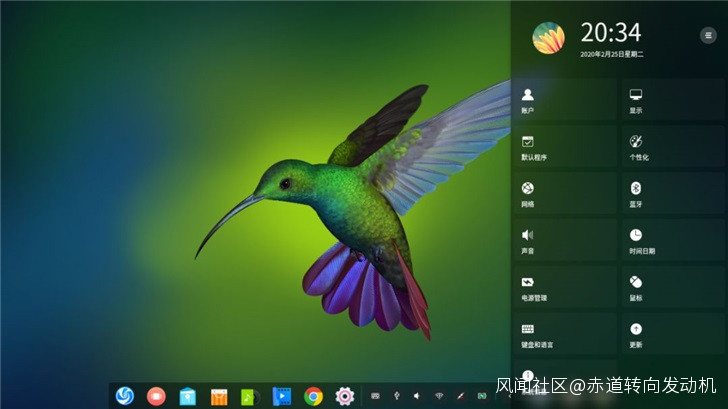
Task: Click the date 2020年2月25日星期二
Action: [x=611, y=54]
